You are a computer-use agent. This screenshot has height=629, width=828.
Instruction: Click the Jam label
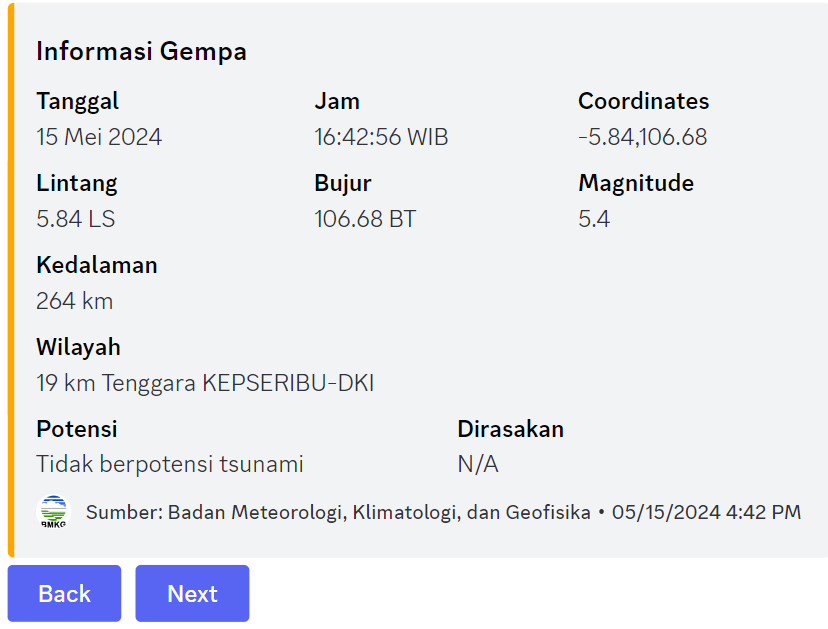point(337,101)
